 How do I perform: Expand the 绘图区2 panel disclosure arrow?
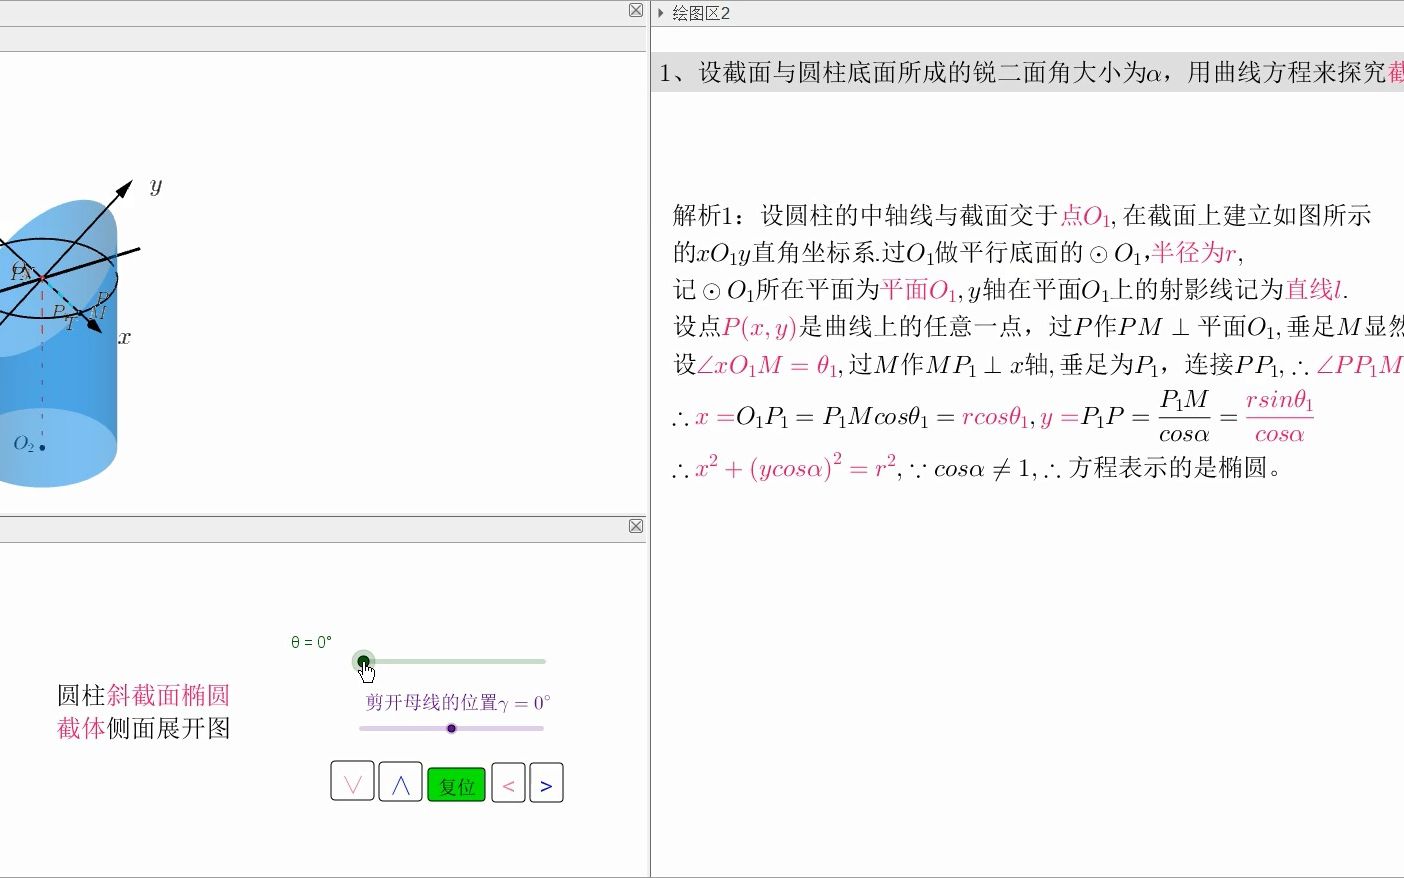(660, 13)
